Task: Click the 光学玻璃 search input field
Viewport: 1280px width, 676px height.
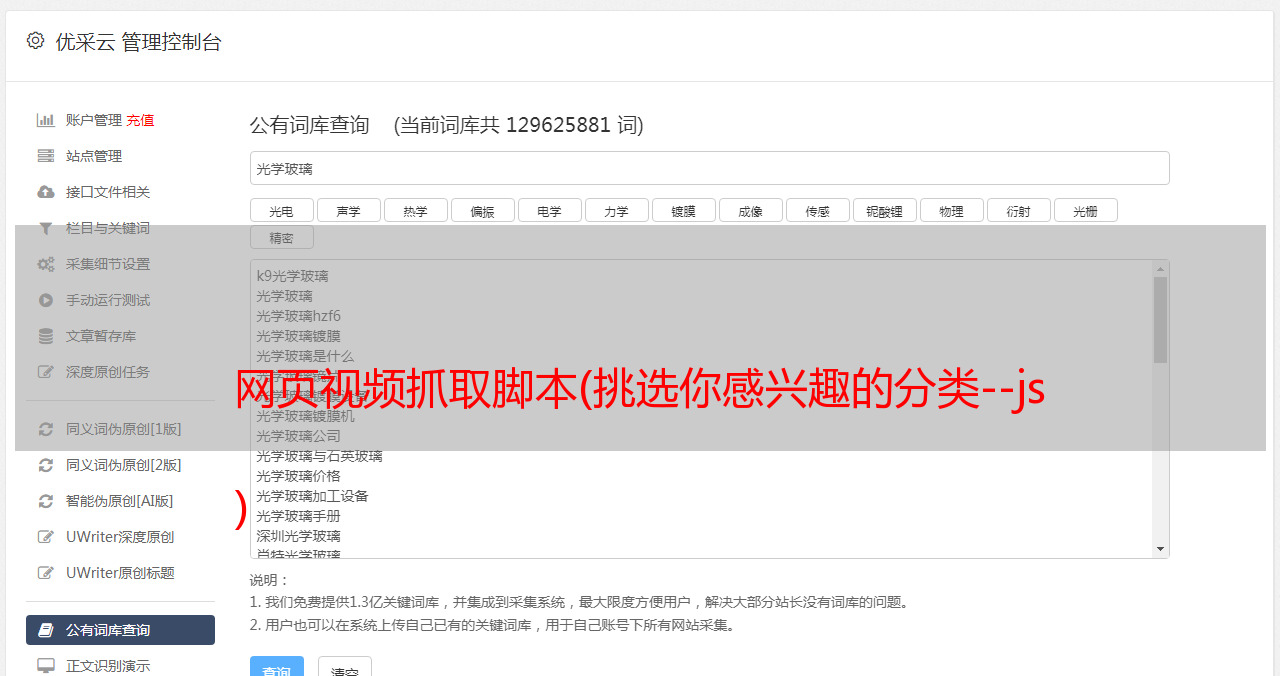Action: (710, 168)
